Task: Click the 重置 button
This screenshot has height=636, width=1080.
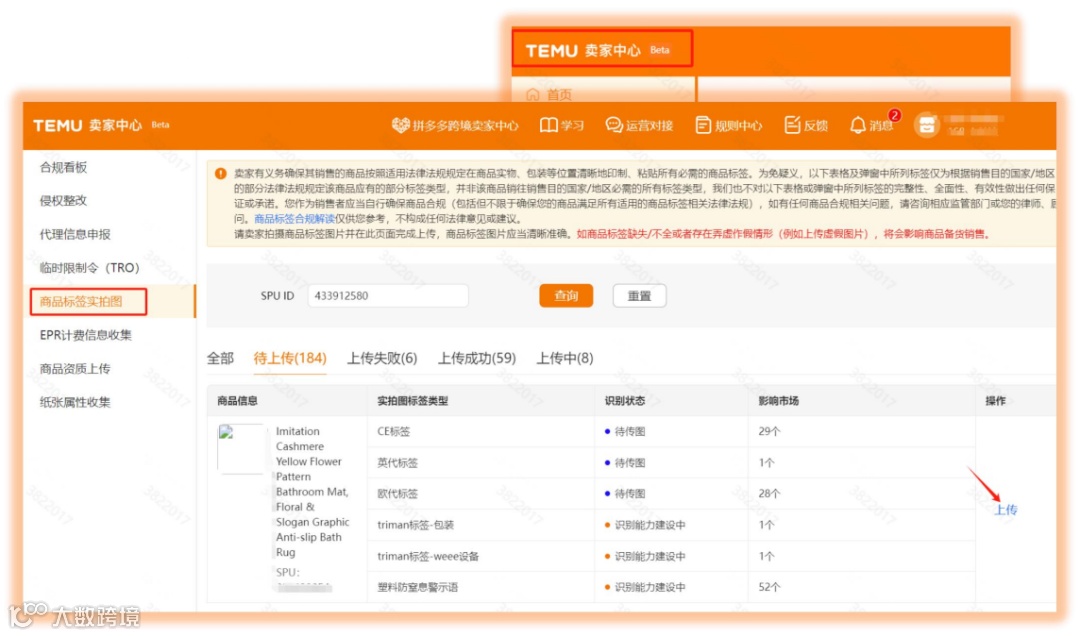Action: (639, 296)
